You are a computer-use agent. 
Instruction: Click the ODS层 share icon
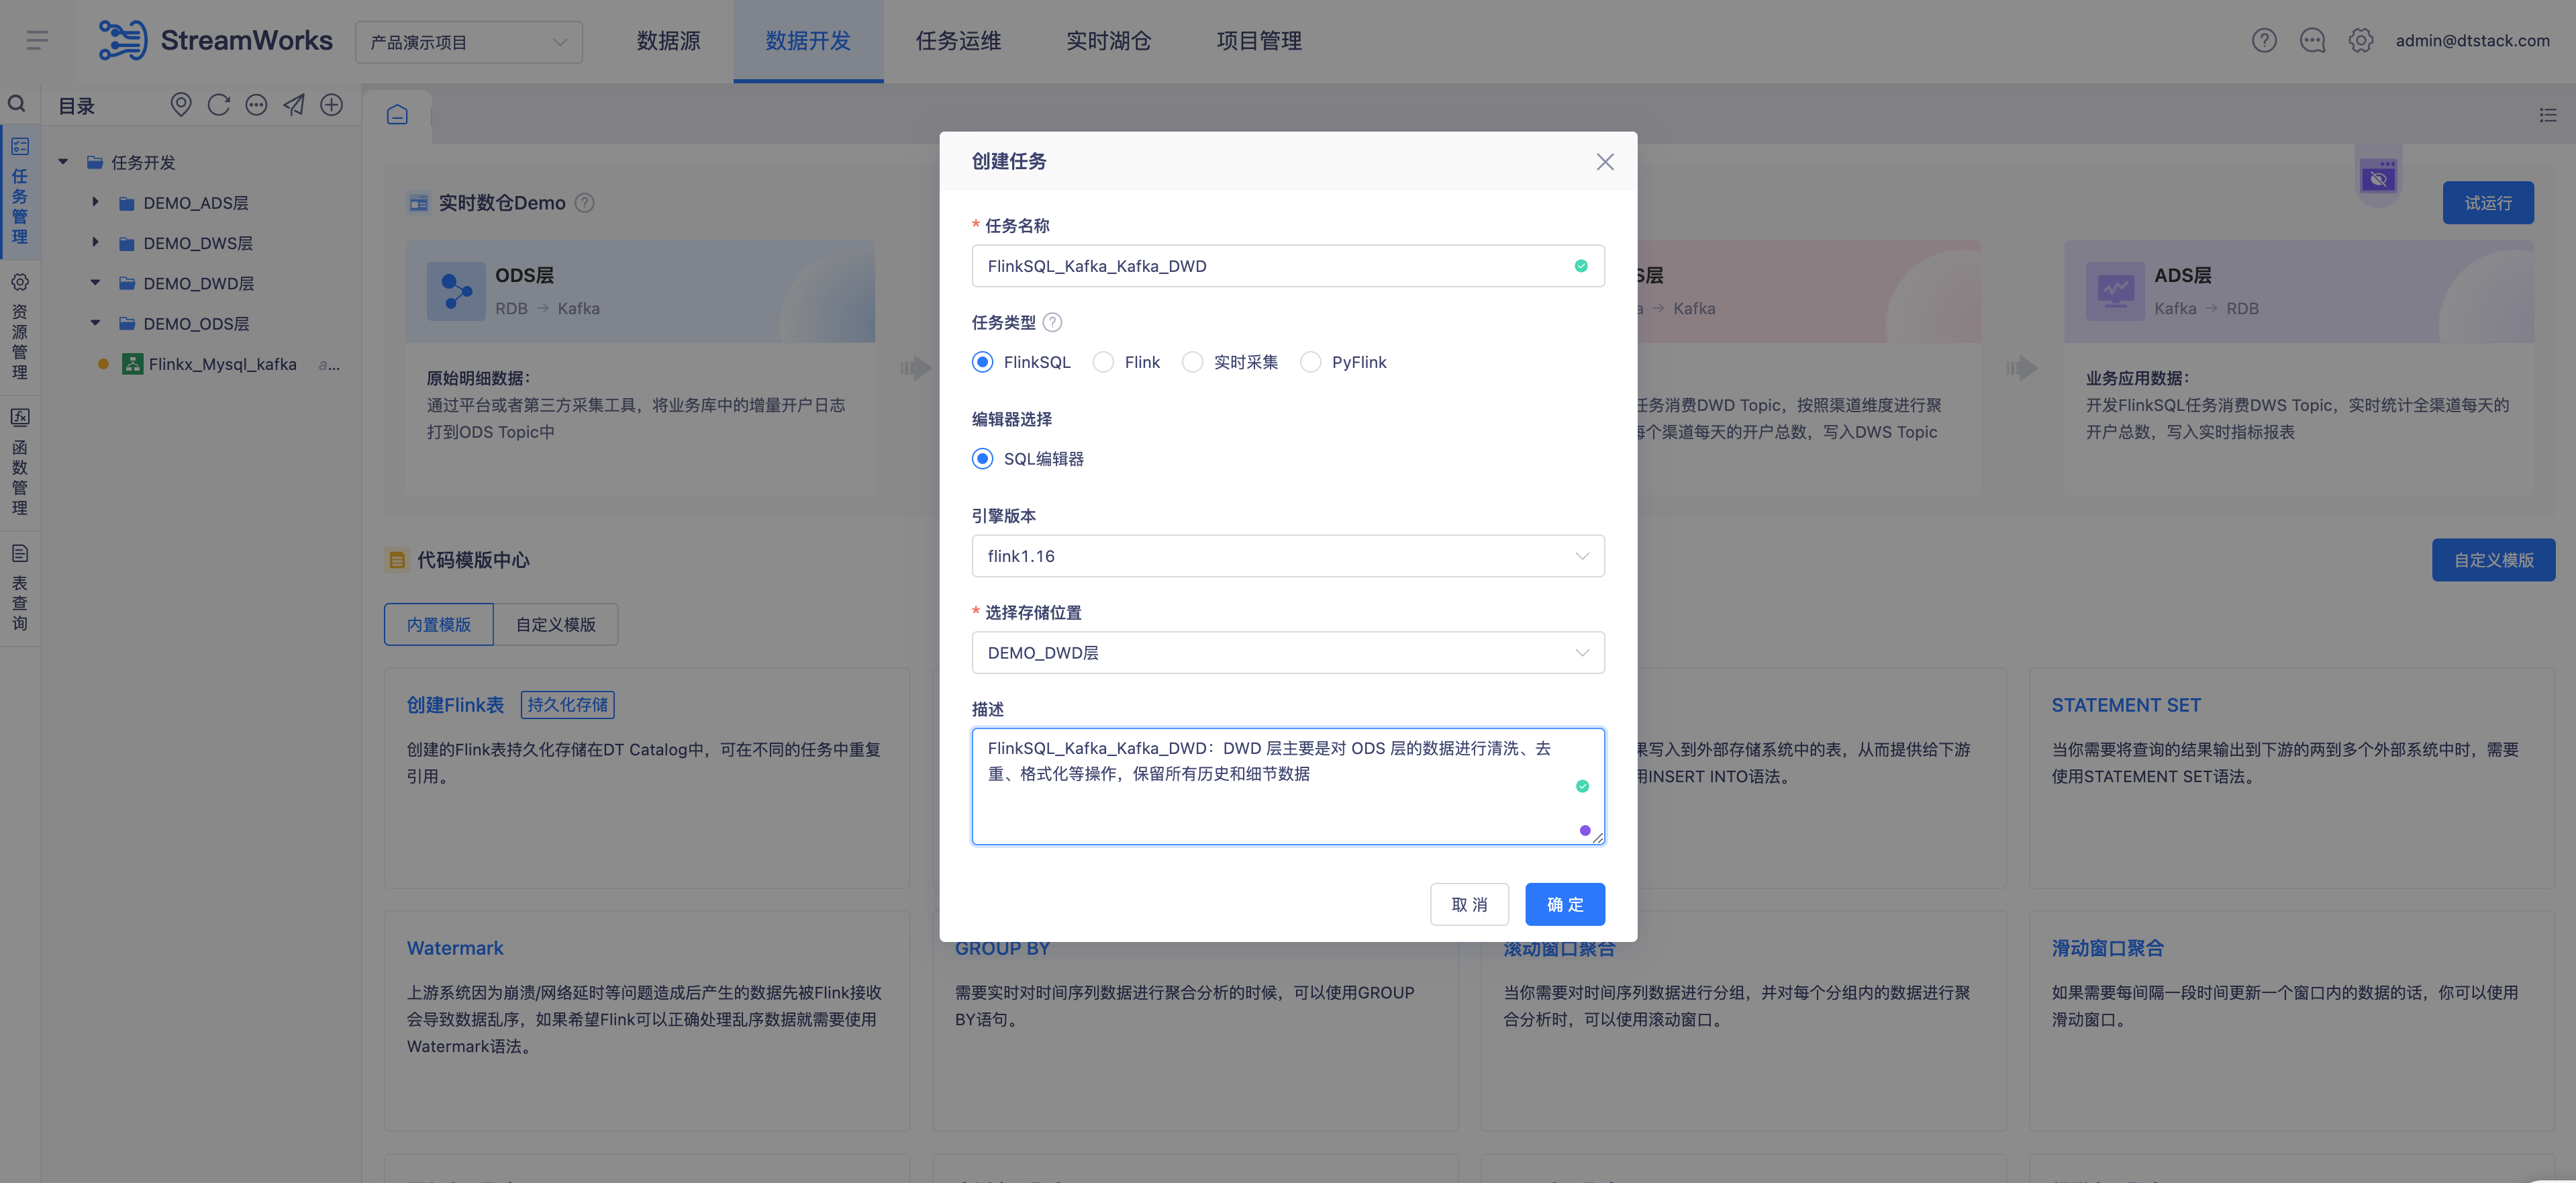pyautogui.click(x=456, y=291)
